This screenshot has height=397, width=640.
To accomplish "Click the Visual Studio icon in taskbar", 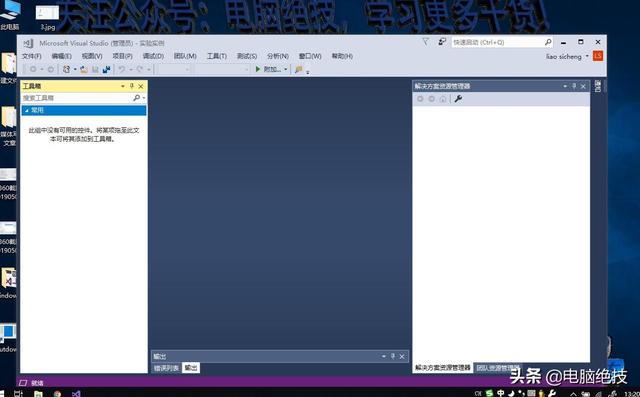I will (x=76, y=394).
